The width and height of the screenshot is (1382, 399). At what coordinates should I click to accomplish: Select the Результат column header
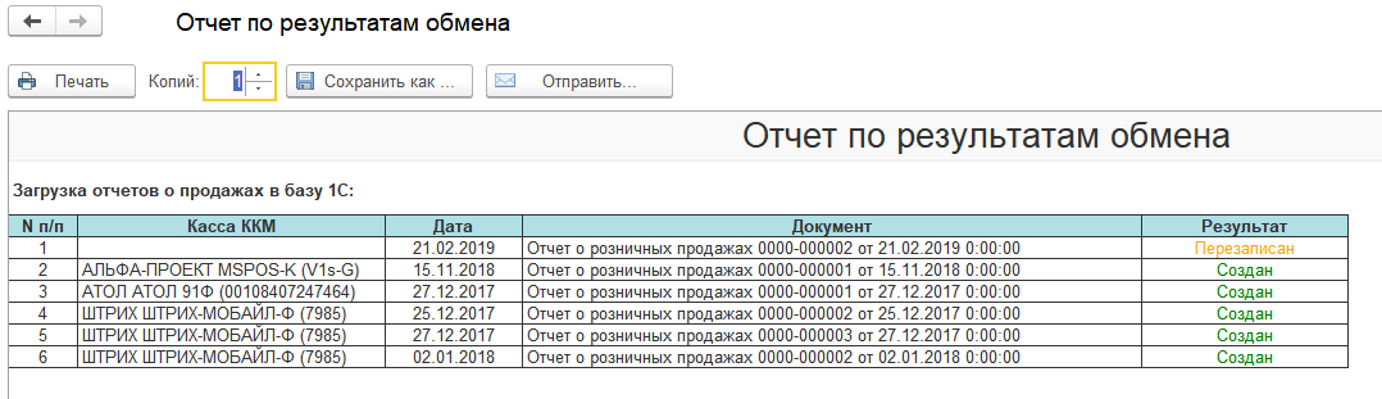point(1244,226)
